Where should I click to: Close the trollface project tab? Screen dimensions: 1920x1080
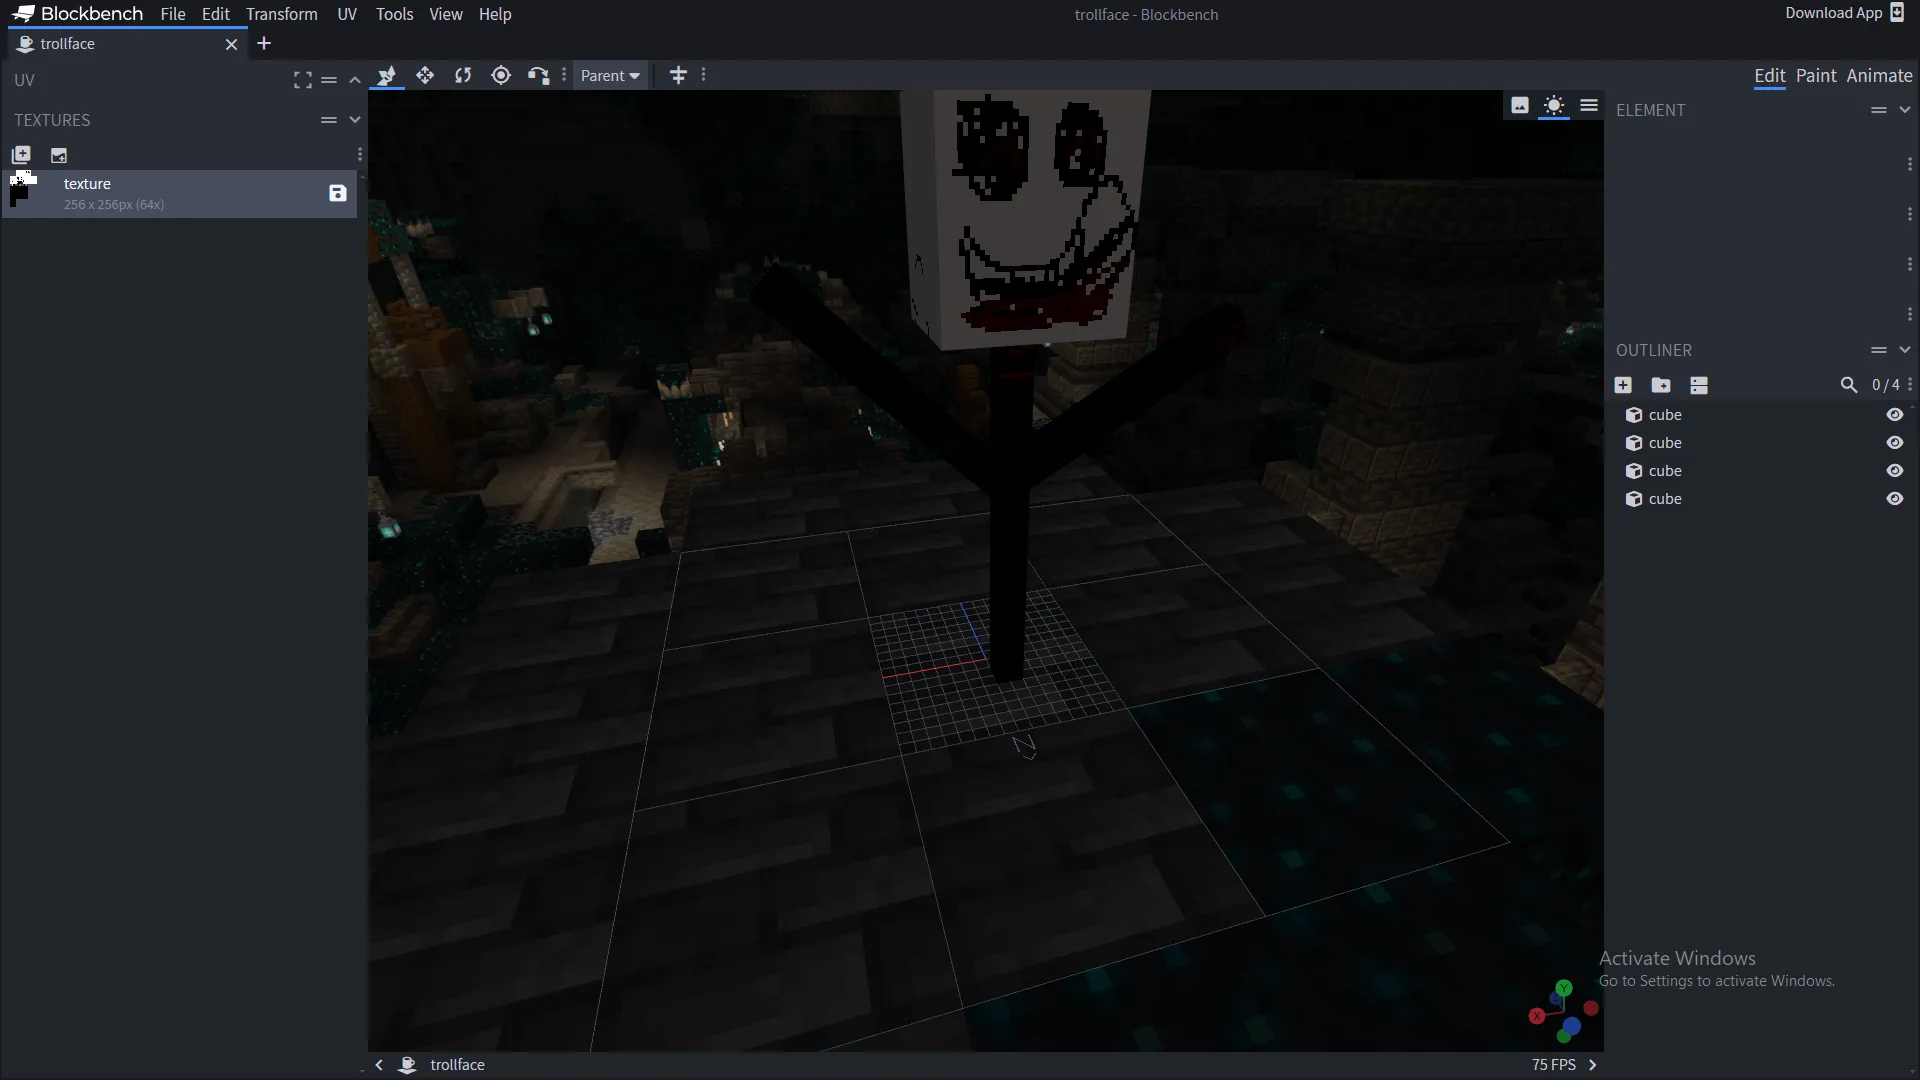pyautogui.click(x=232, y=44)
